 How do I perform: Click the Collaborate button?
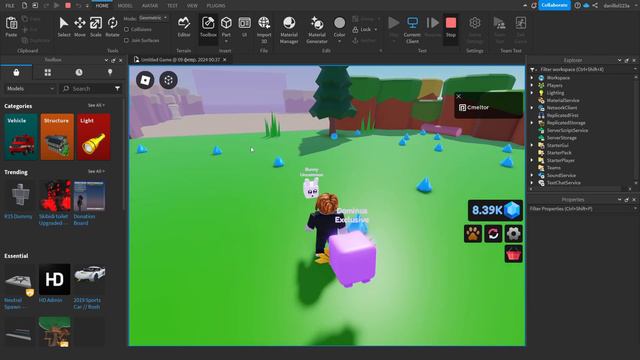pos(554,5)
